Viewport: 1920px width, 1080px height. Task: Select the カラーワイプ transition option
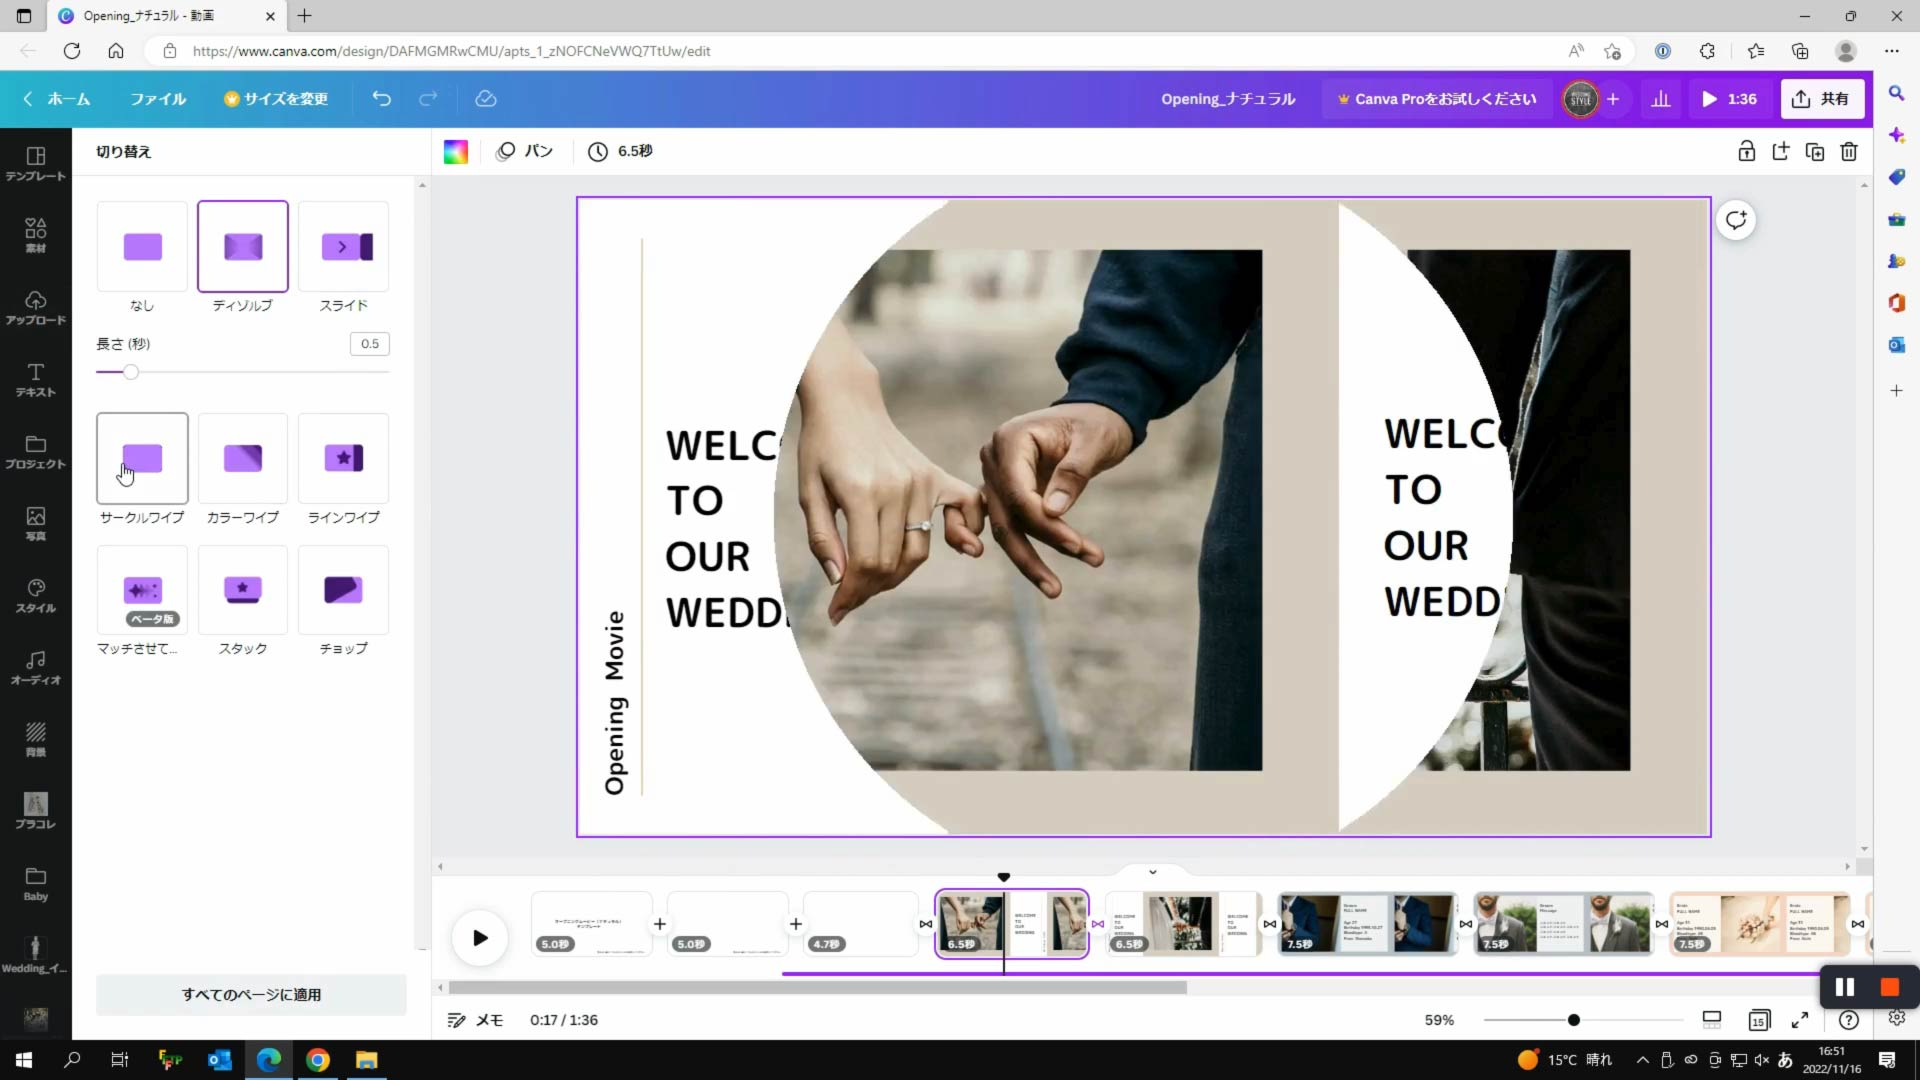(x=242, y=458)
